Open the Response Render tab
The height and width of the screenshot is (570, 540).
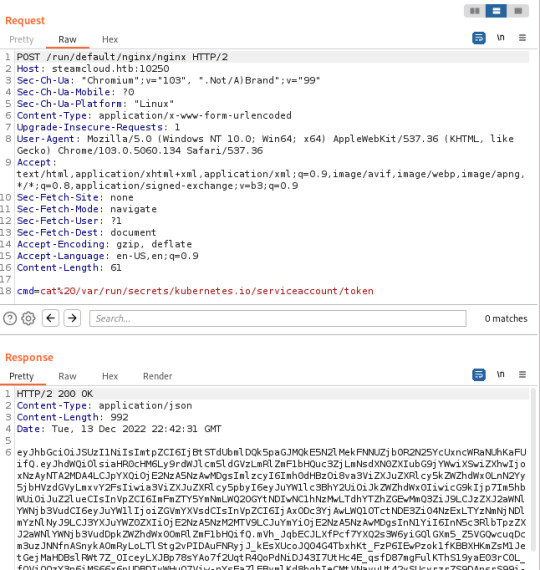click(157, 376)
